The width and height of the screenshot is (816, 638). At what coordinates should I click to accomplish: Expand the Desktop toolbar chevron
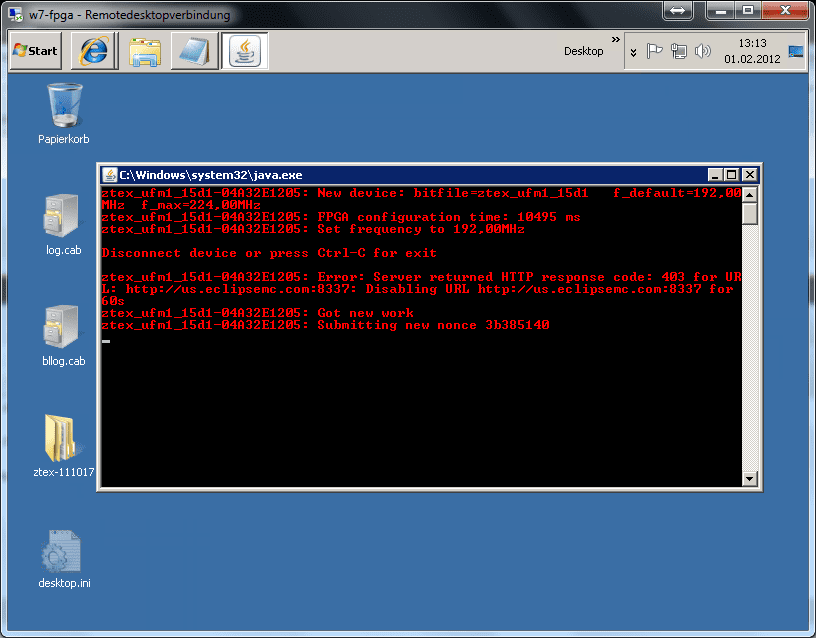(x=616, y=40)
